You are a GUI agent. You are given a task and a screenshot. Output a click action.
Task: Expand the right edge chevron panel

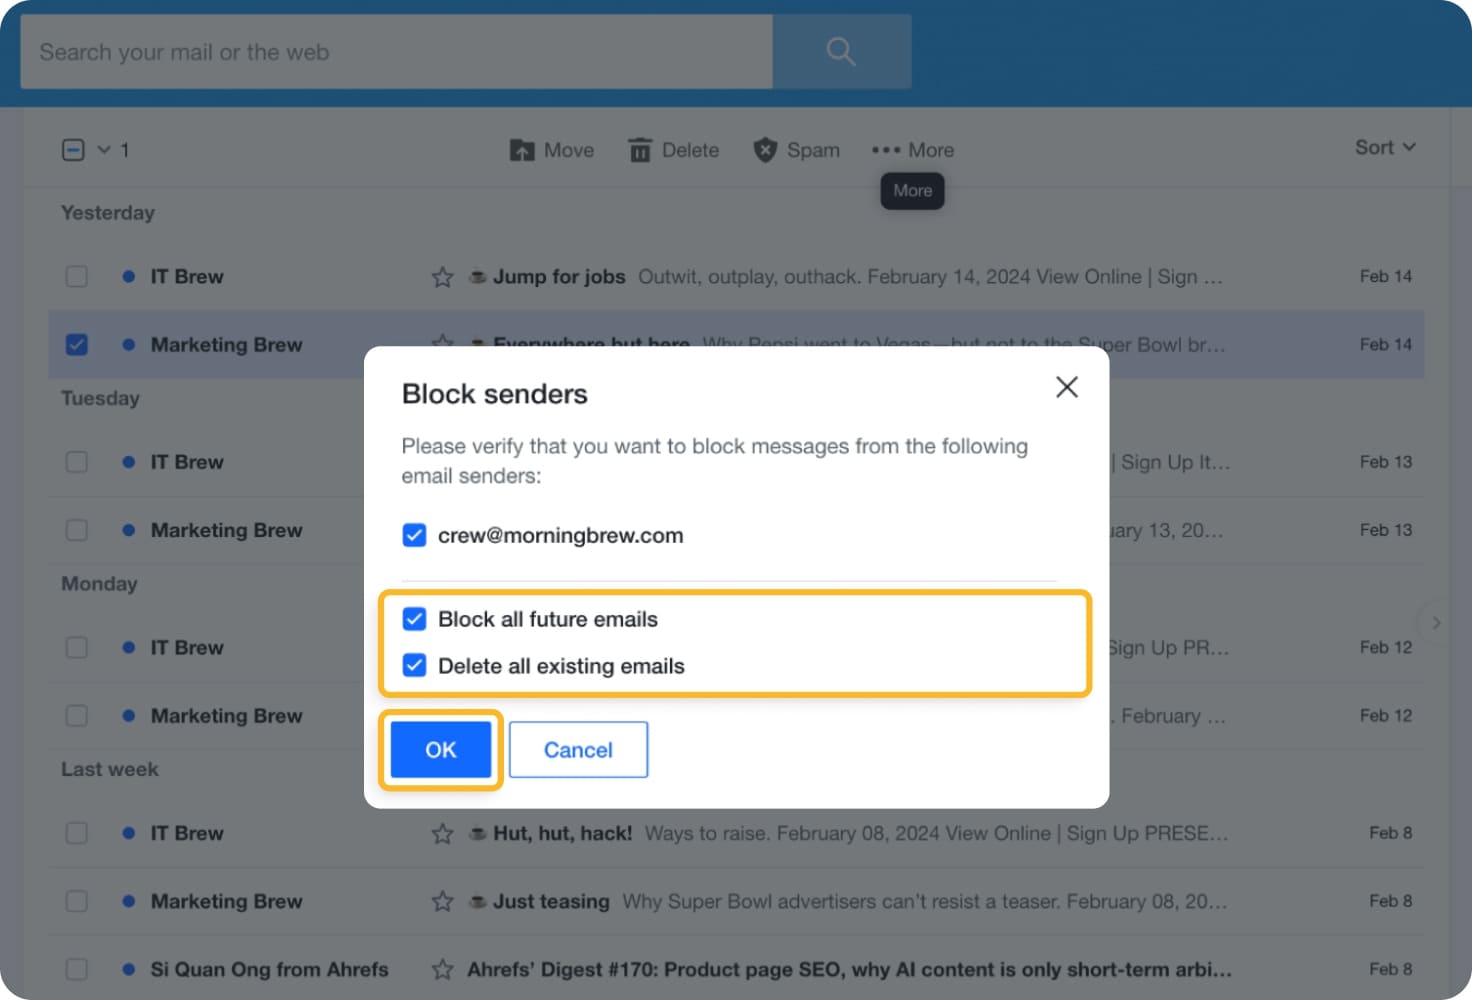[1435, 622]
